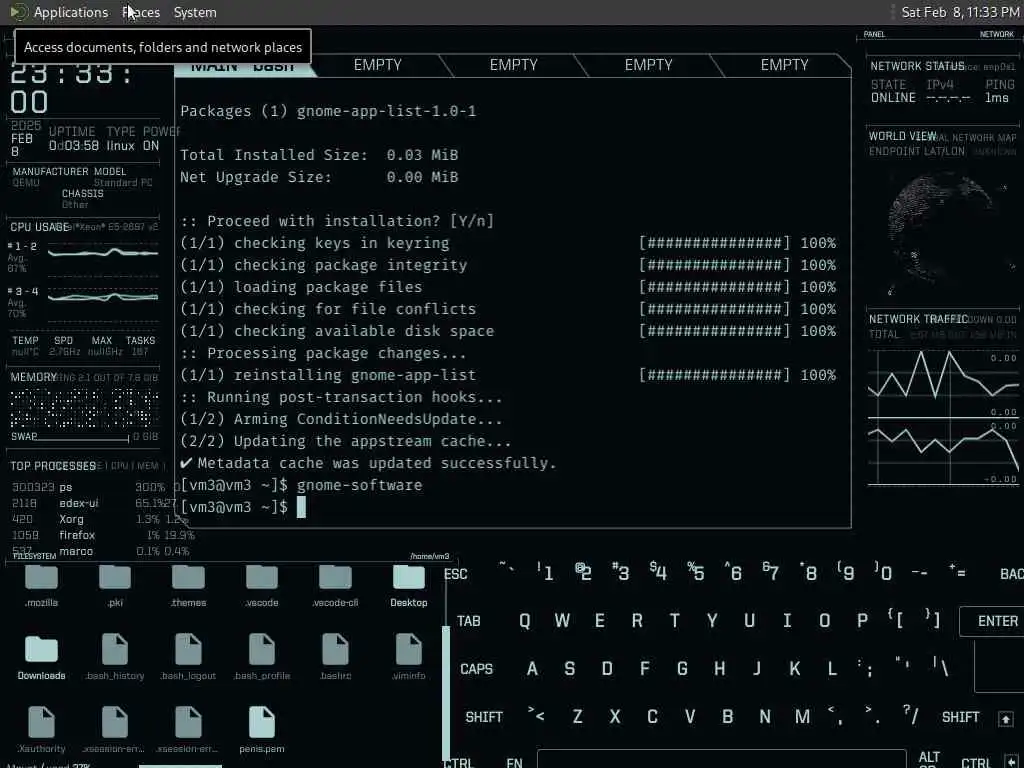Toggle the CAPS key
The height and width of the screenshot is (768, 1024).
pyautogui.click(x=476, y=669)
